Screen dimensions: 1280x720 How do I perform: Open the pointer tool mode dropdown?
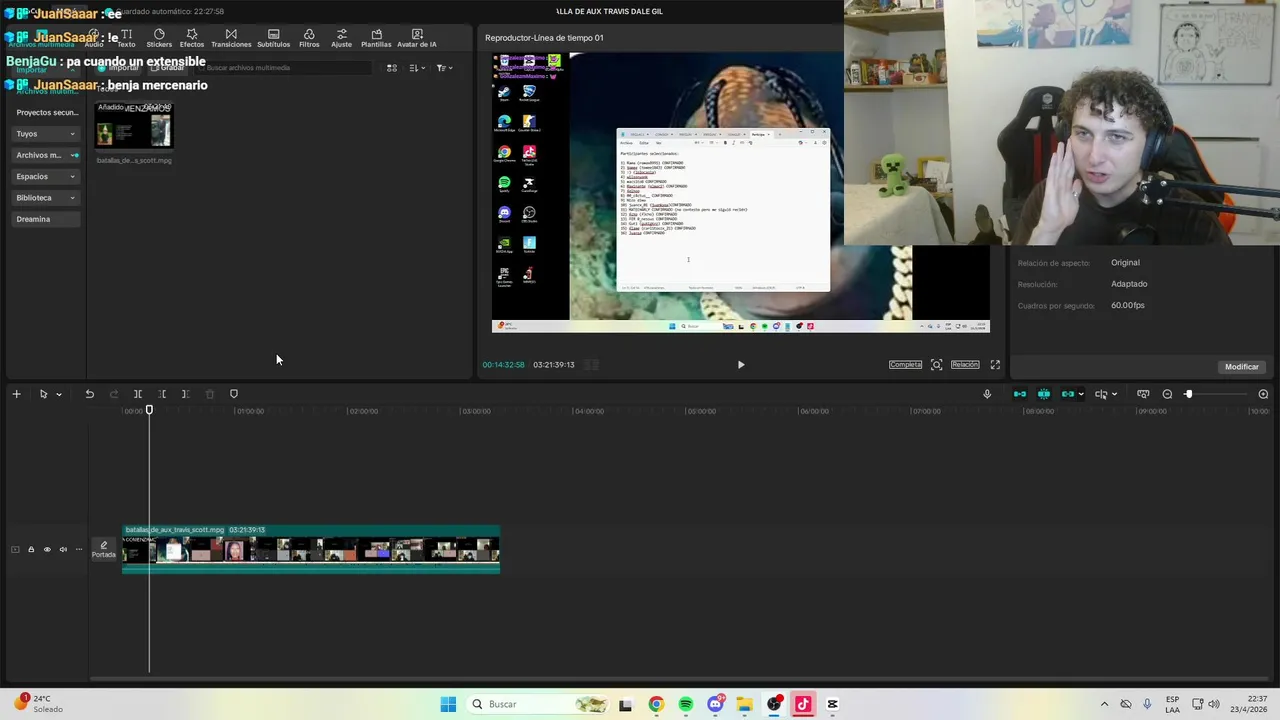[59, 394]
